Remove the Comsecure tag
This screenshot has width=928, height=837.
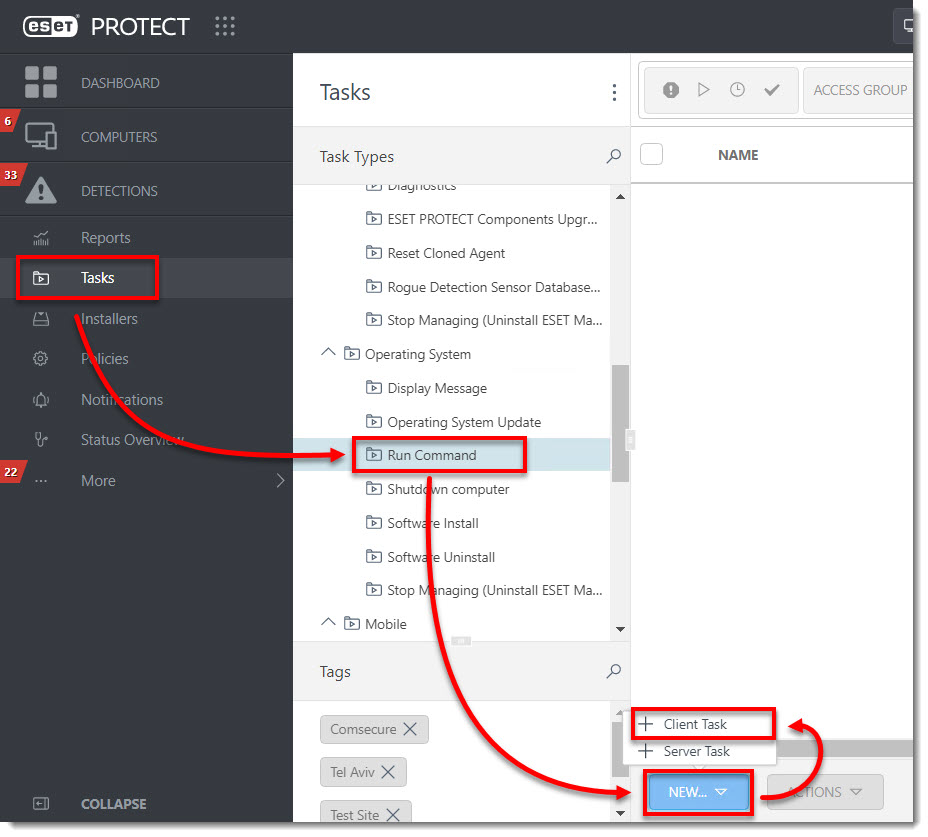(x=410, y=729)
